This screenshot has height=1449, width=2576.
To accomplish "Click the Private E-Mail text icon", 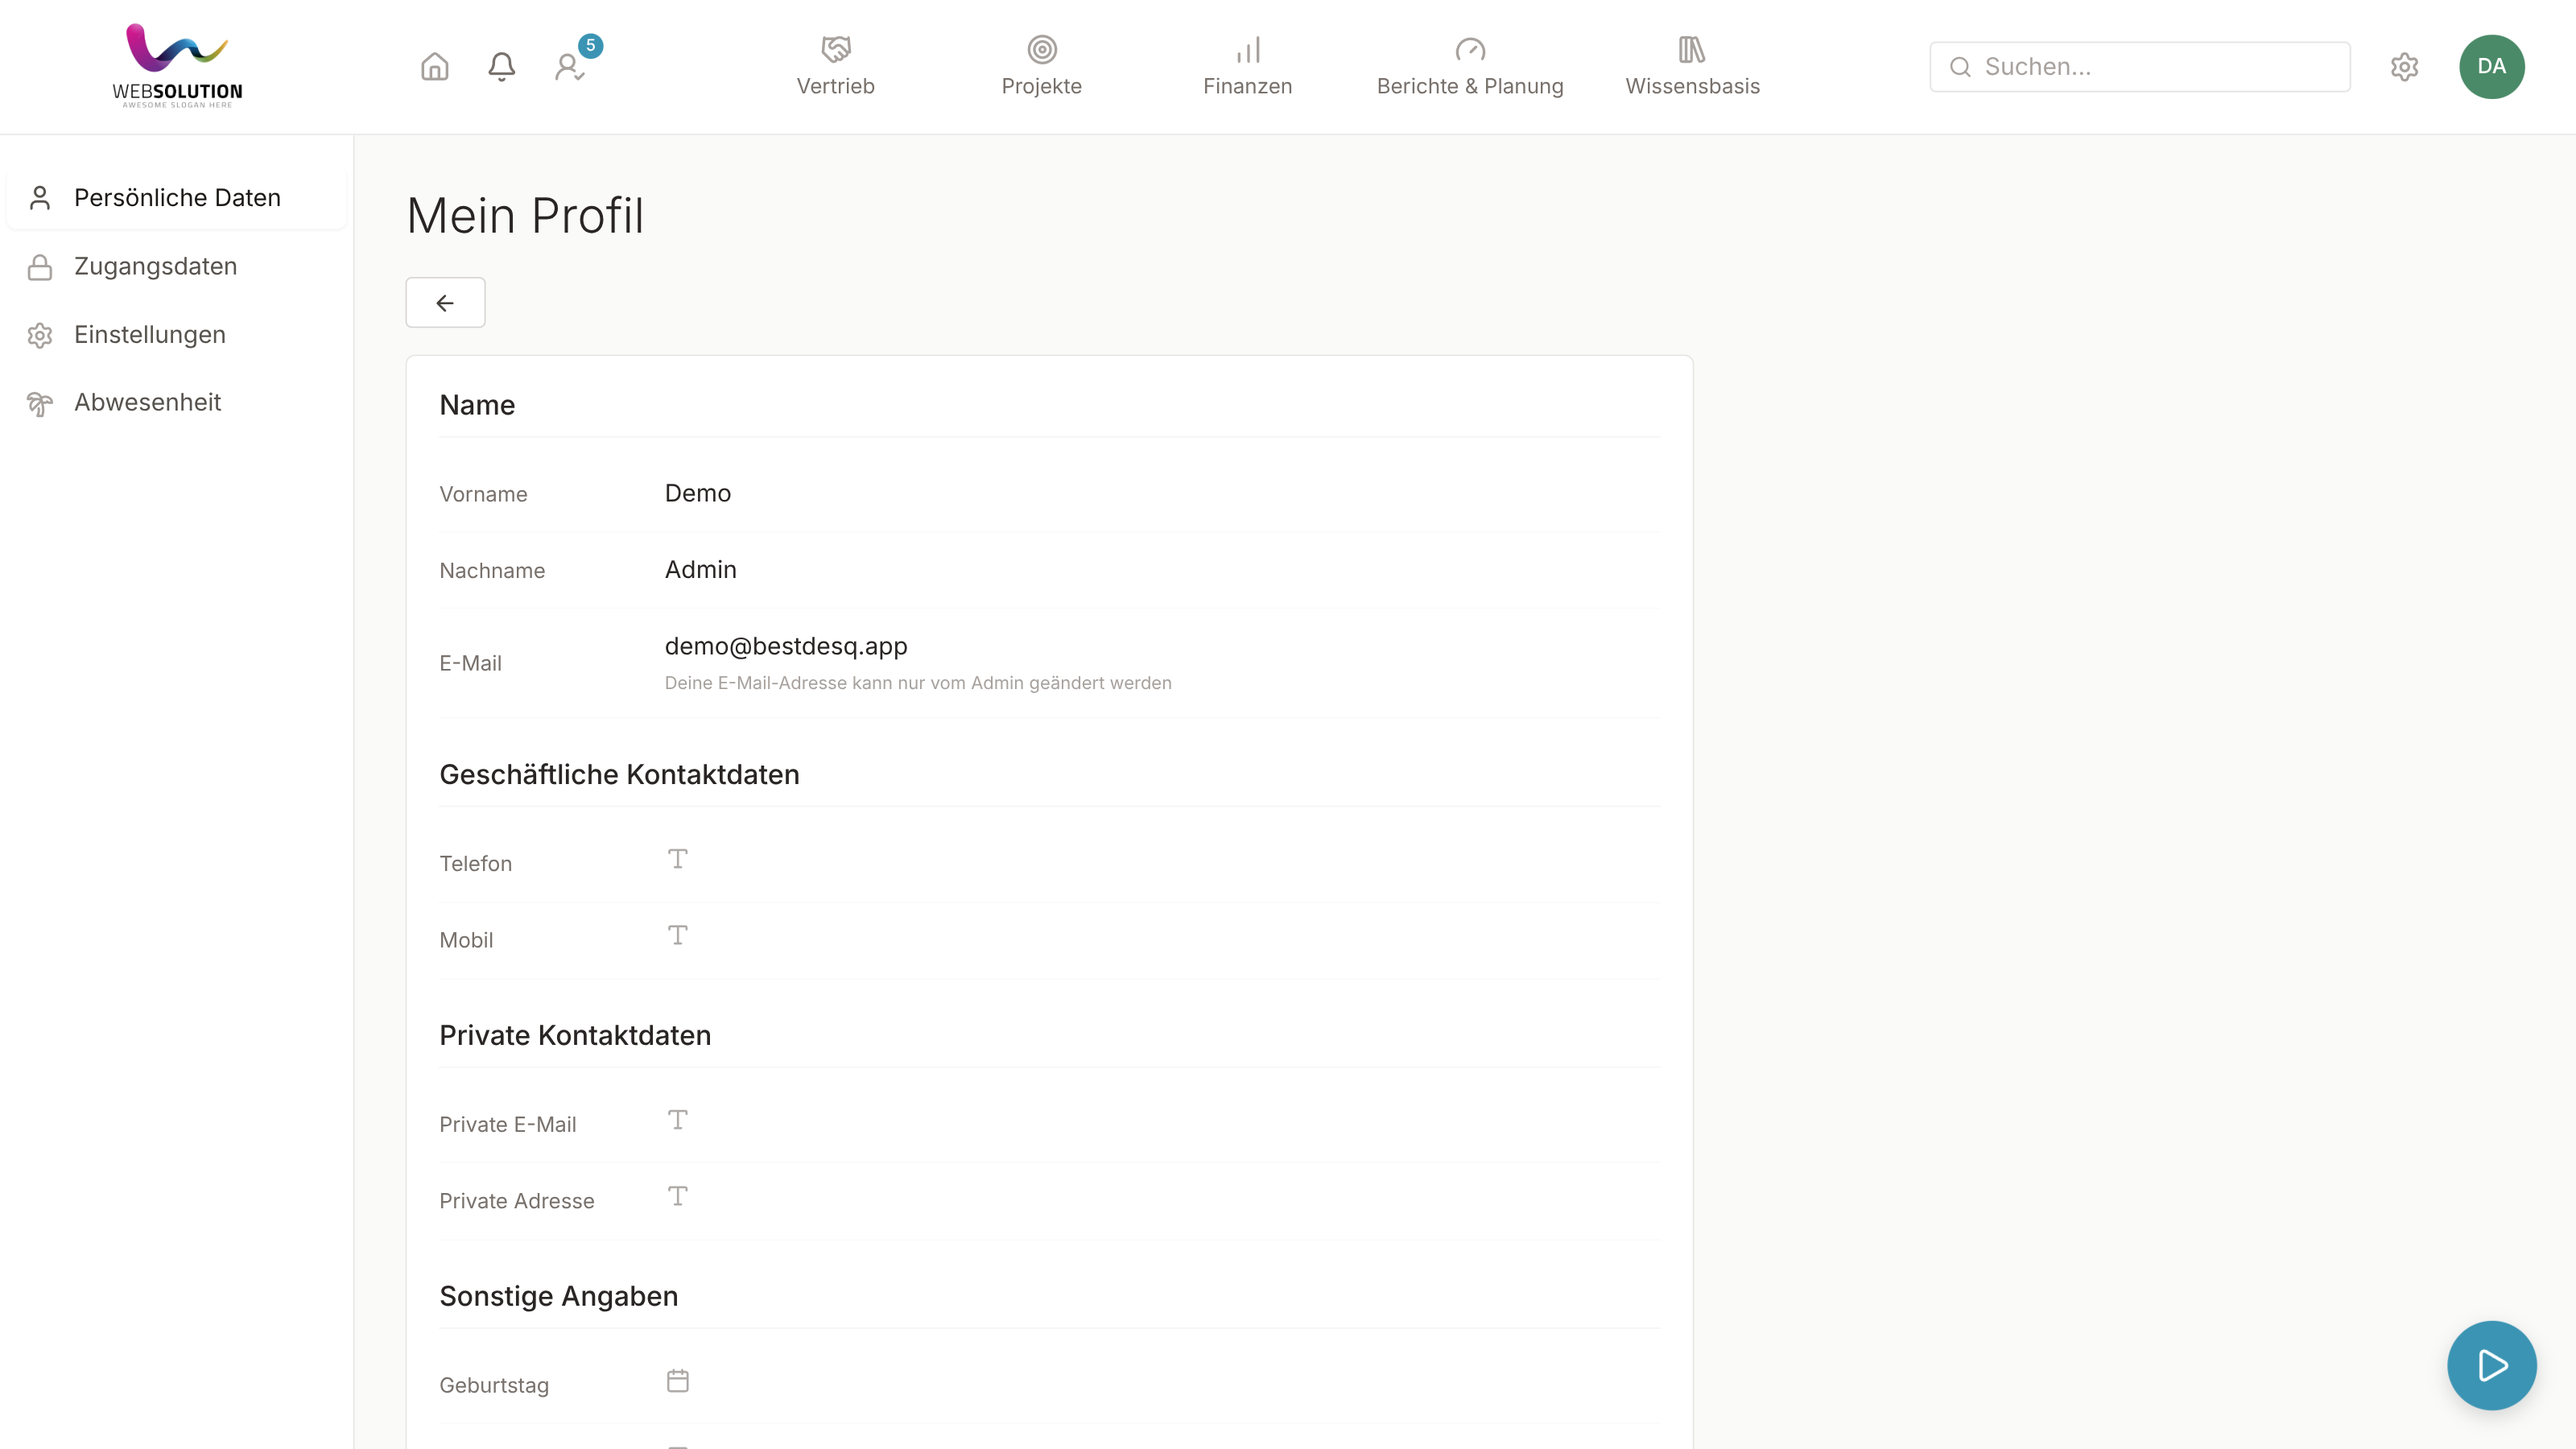I will coord(678,1120).
